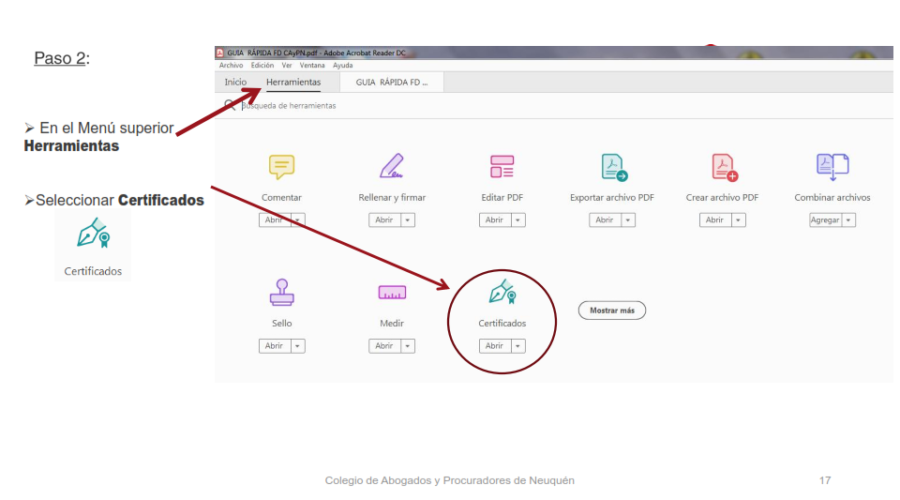Expand dropdown arrow under Crear archivo PDF
The image size is (900, 500).
(738, 220)
